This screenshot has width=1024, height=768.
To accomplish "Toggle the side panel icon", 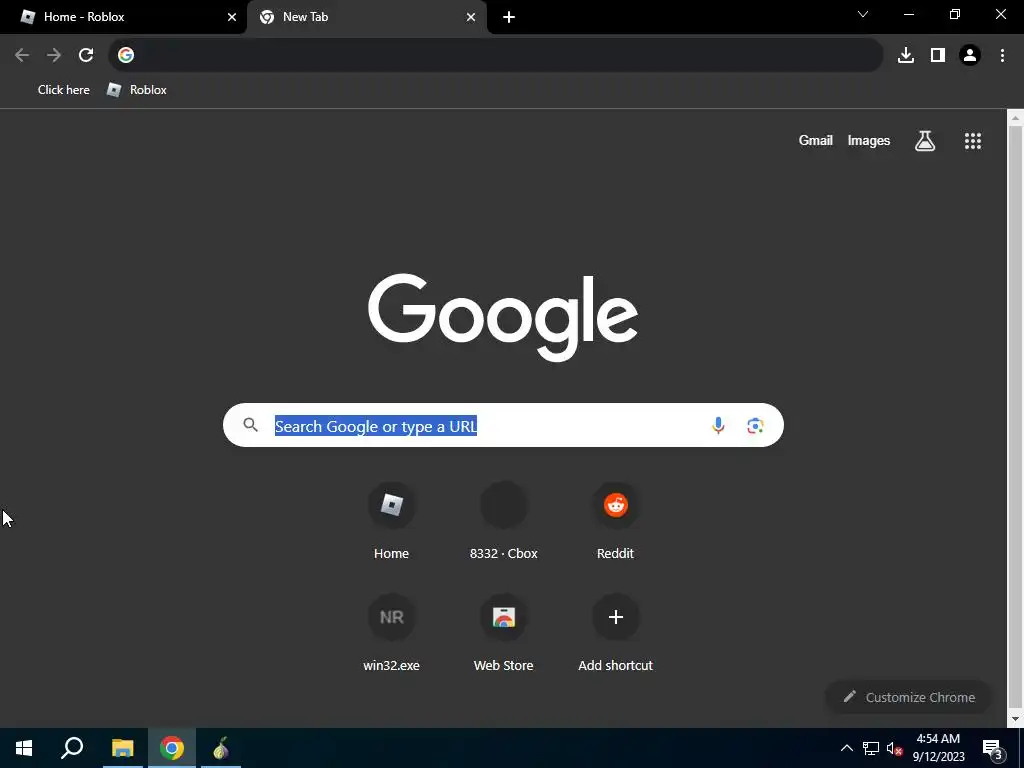I will point(938,55).
